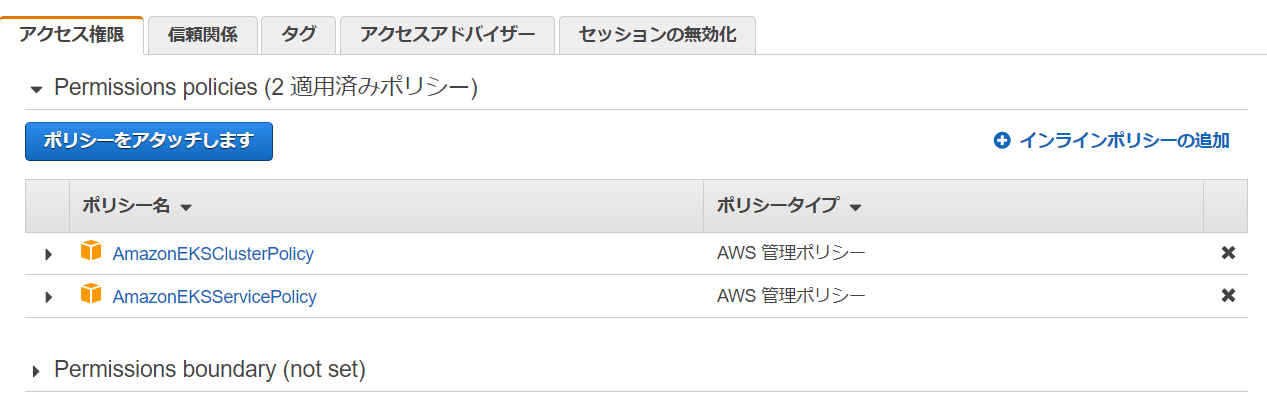The image size is (1267, 412).
Task: Click the AmazonEKSClusterPolicy orange box icon
Action: click(x=91, y=252)
